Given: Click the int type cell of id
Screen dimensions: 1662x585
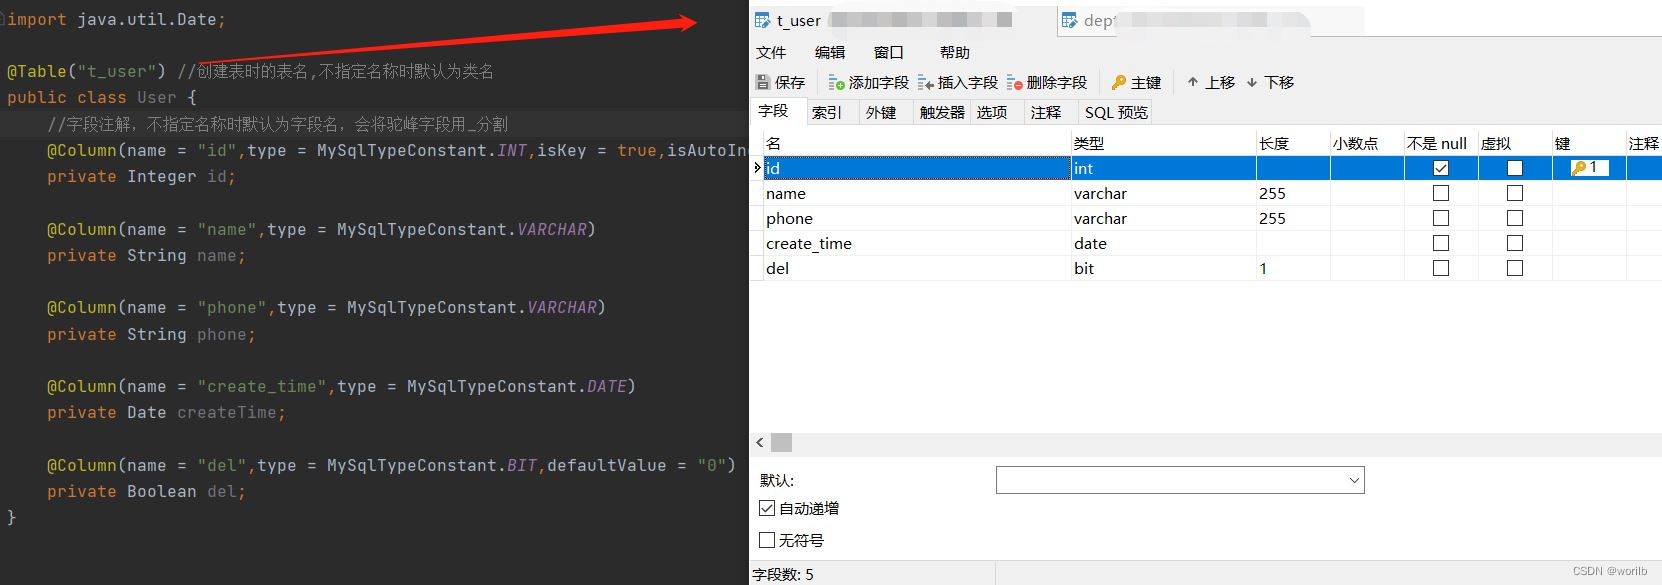Looking at the screenshot, I should pos(1163,168).
